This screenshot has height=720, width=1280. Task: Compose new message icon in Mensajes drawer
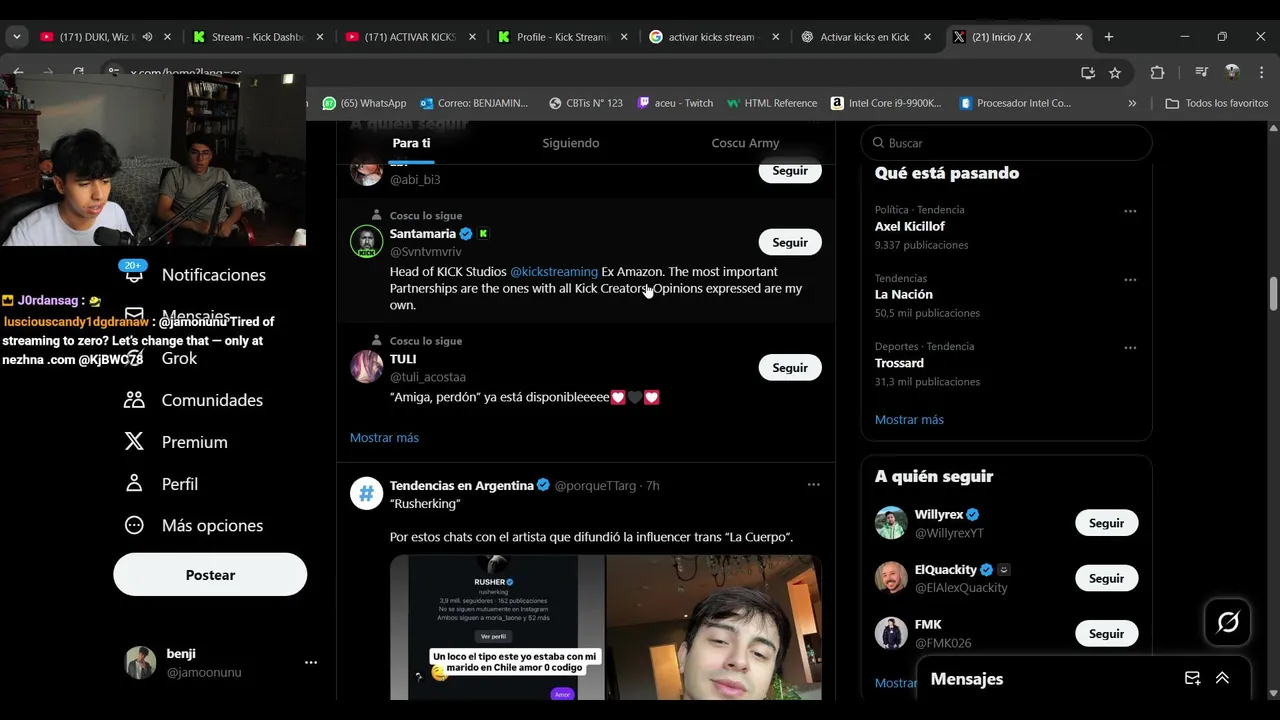pos(1192,678)
